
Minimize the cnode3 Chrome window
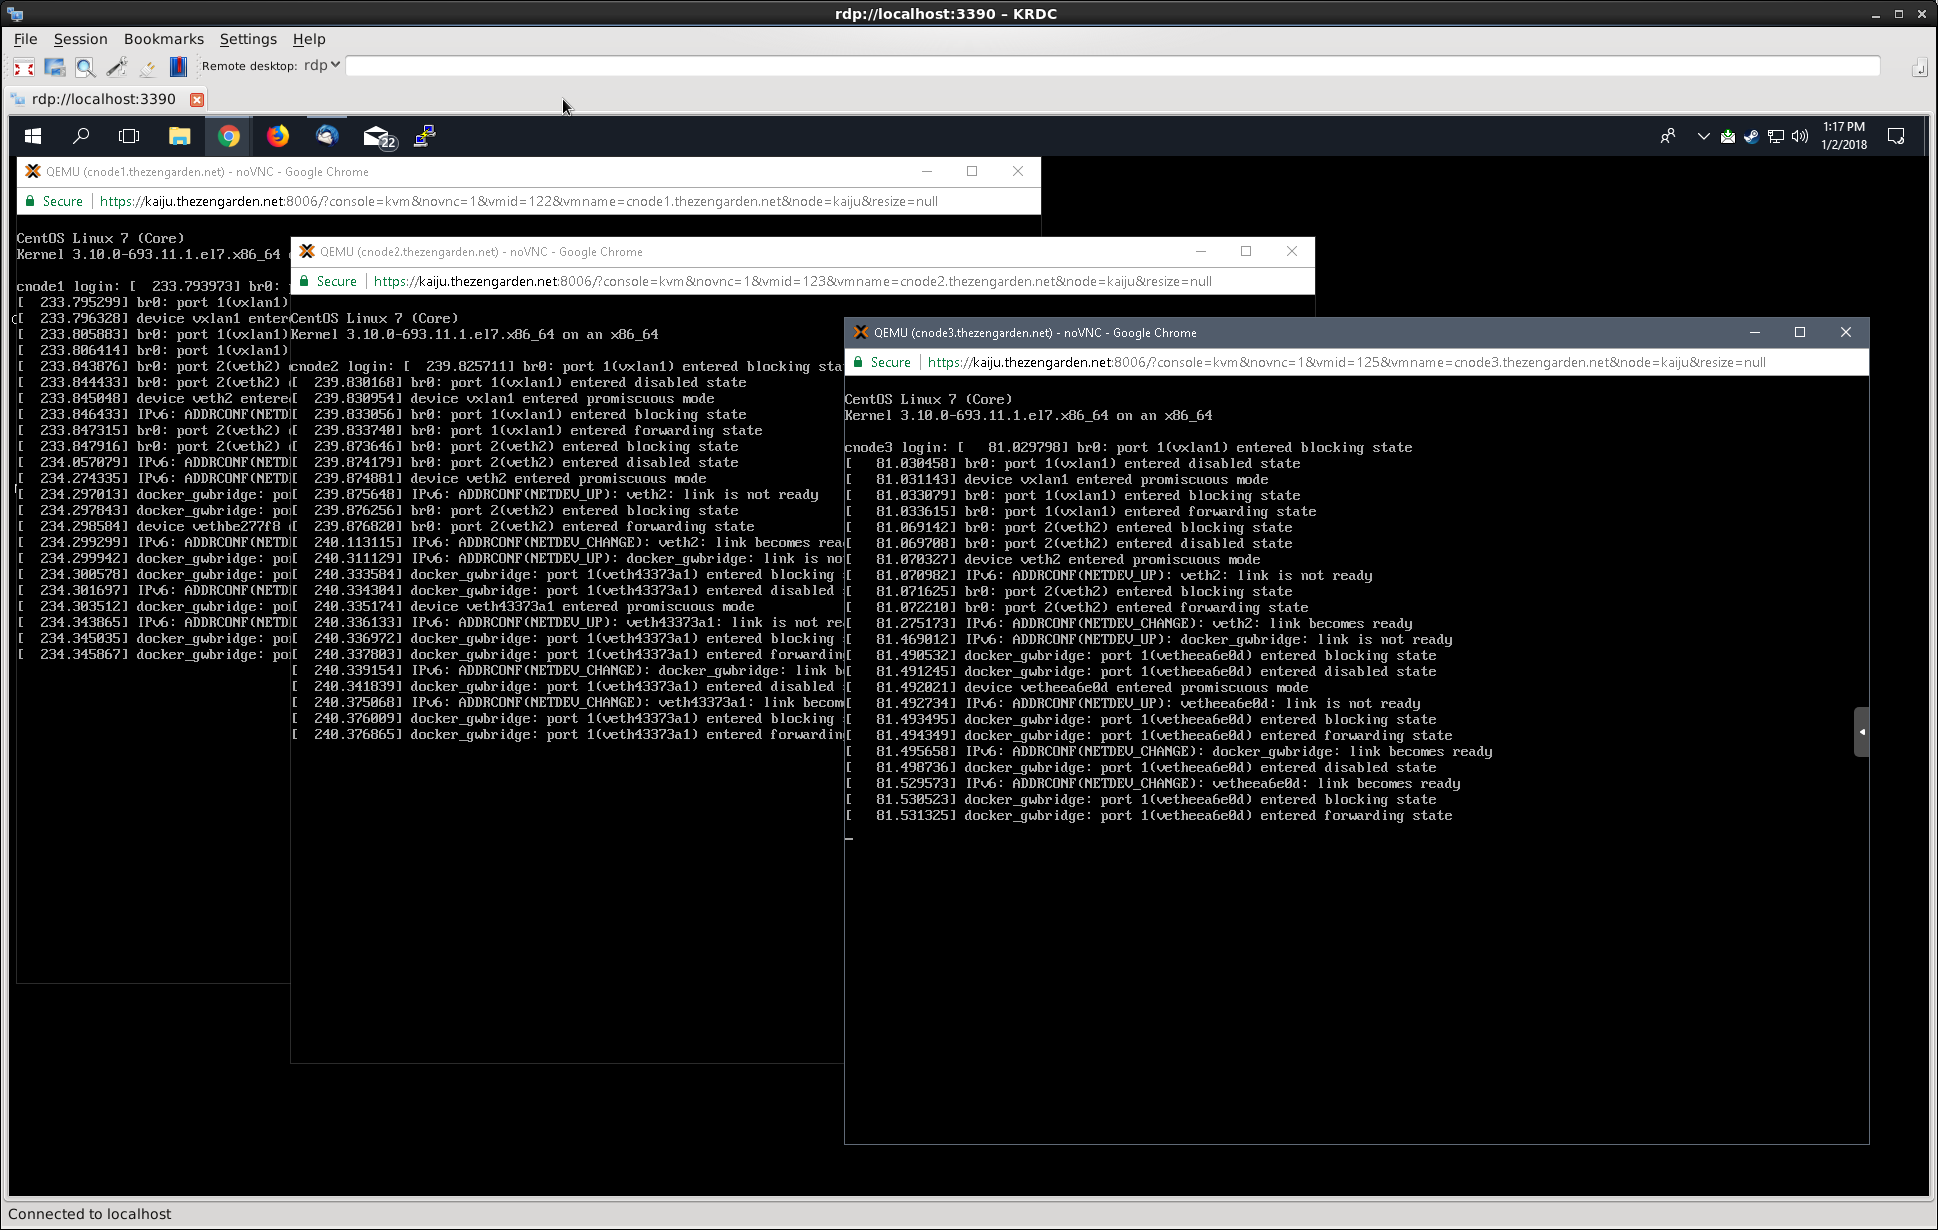point(1754,332)
